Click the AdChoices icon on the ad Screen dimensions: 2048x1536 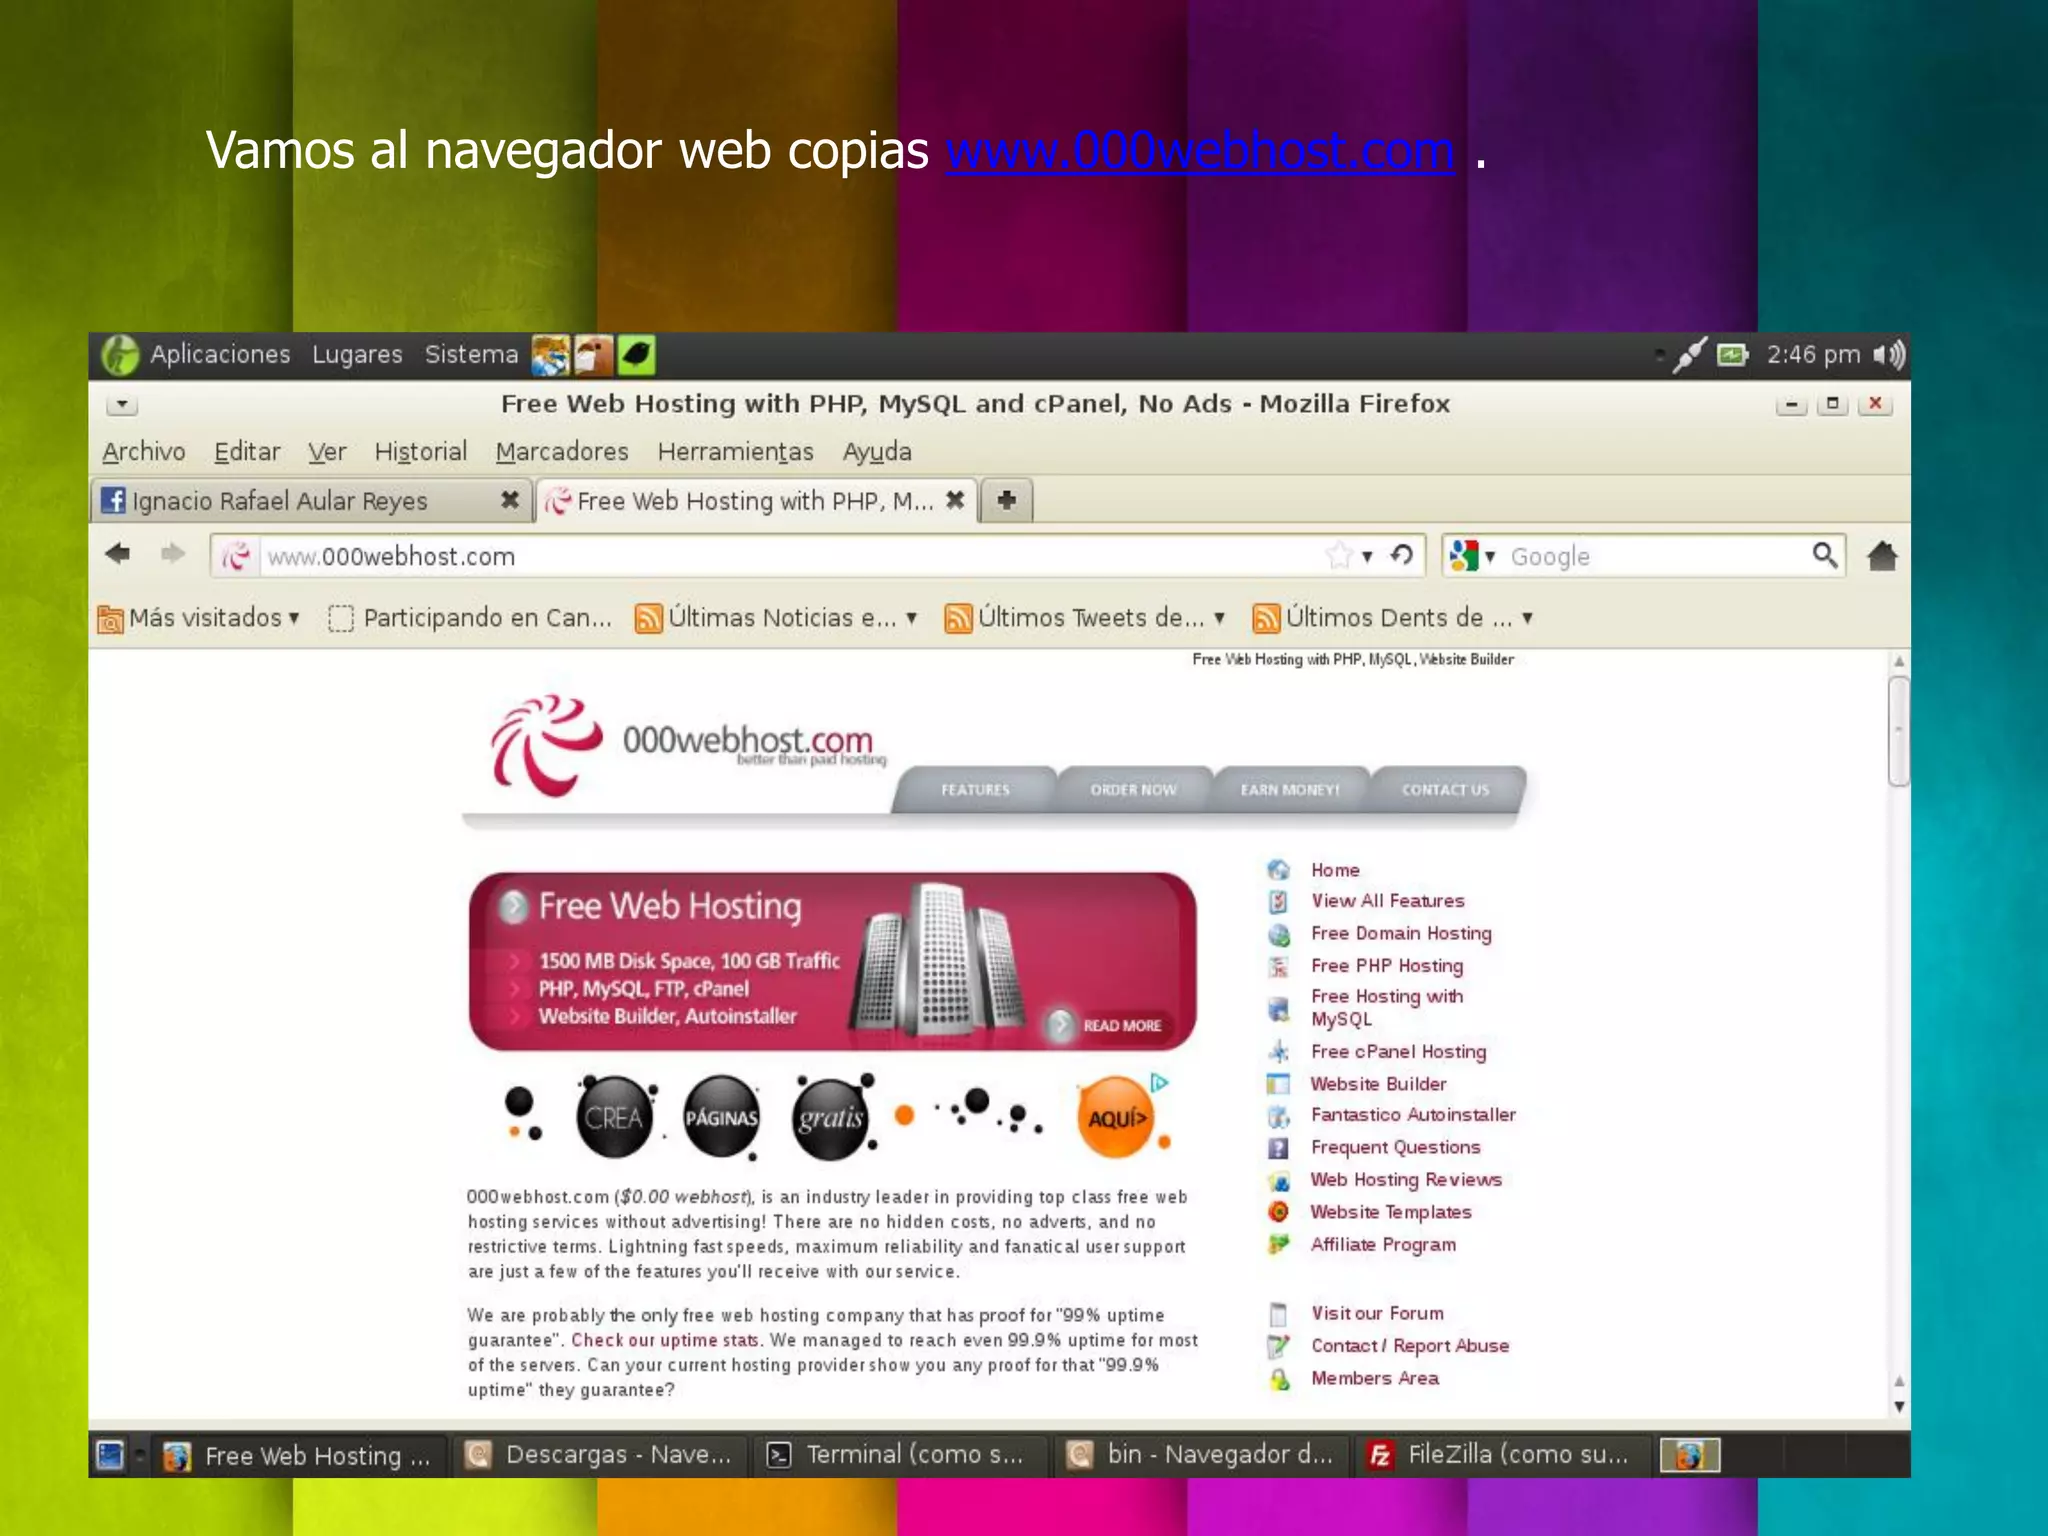click(1160, 1082)
